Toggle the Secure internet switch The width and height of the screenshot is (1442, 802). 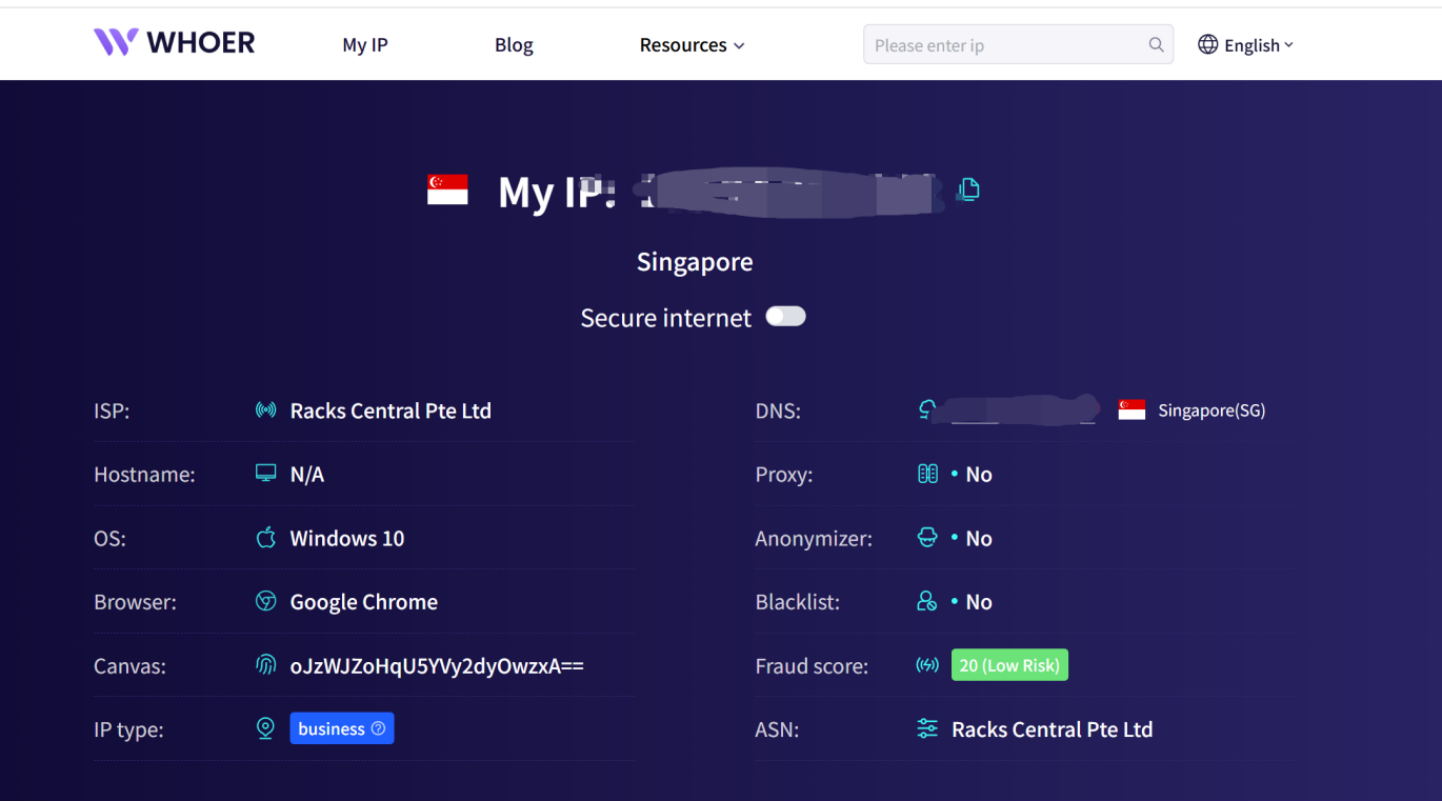(x=786, y=317)
